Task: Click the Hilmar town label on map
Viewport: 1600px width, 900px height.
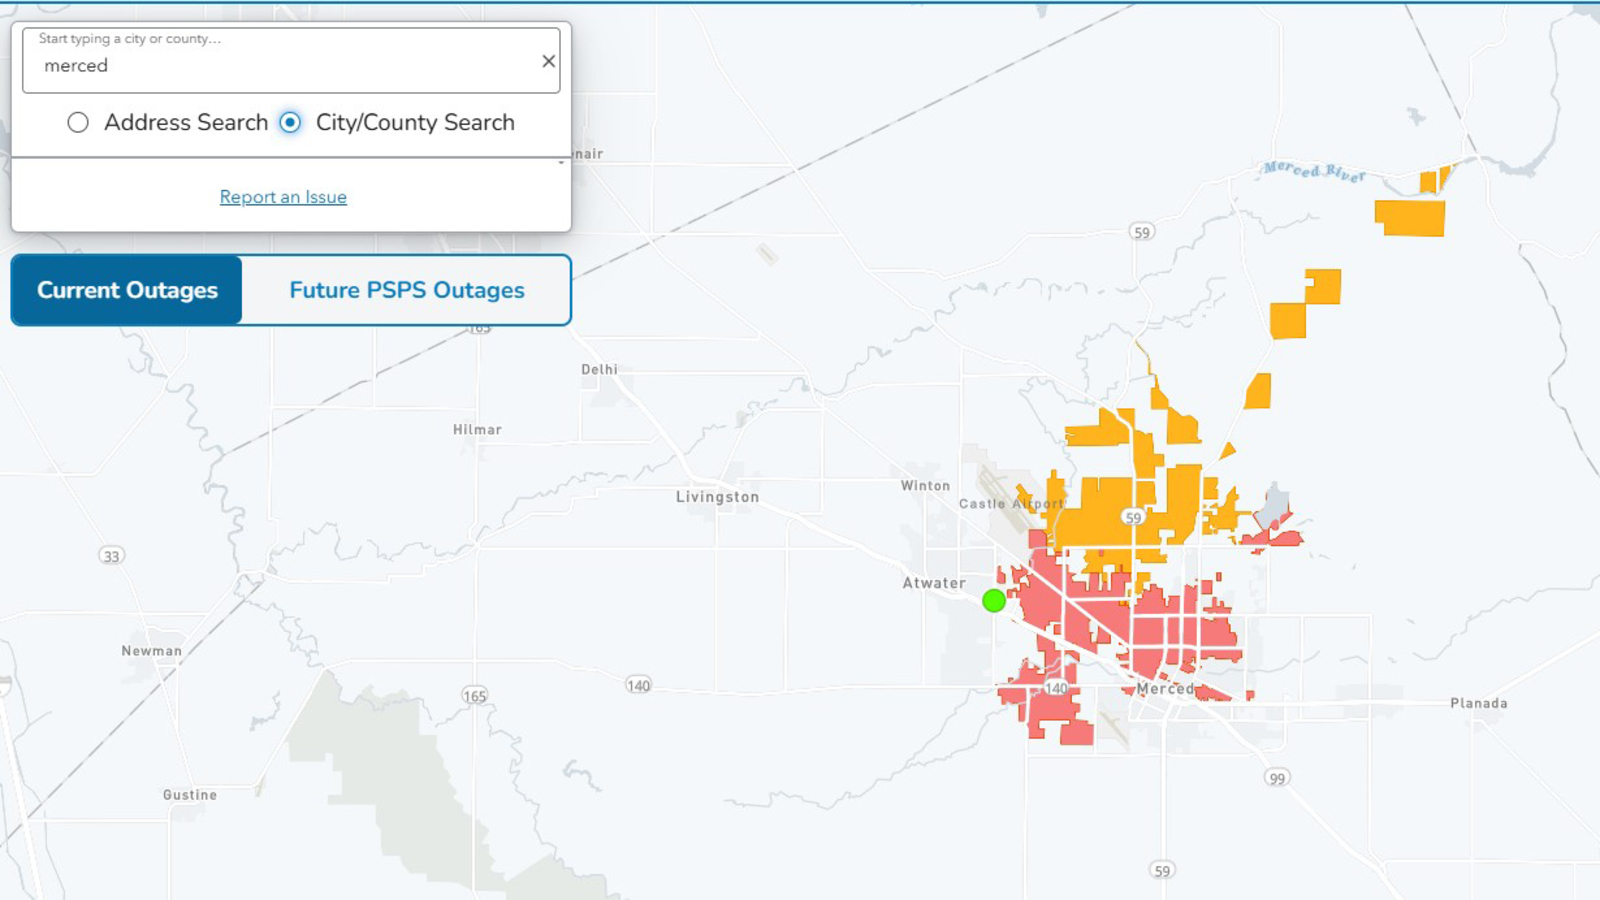Action: point(477,430)
